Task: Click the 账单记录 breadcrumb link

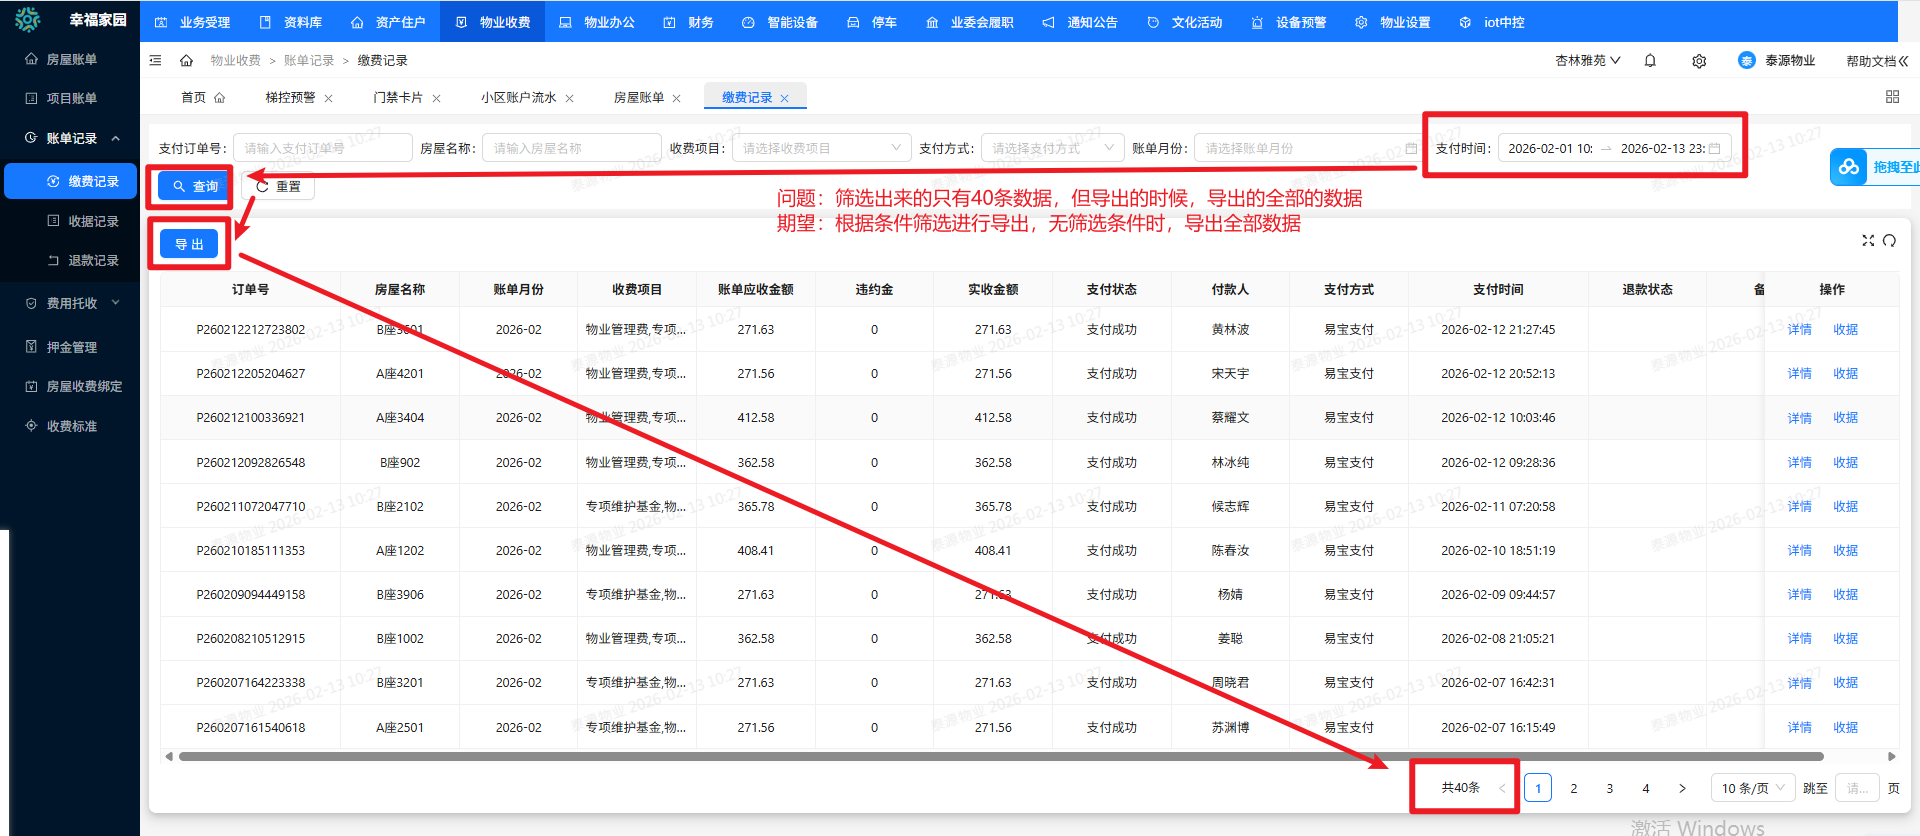Action: (309, 60)
